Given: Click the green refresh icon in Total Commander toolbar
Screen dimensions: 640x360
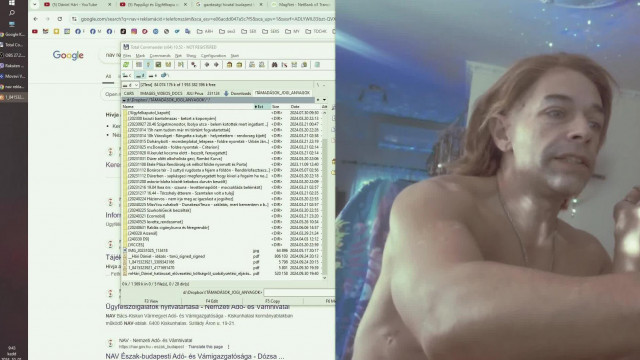Looking at the screenshot, I should pyautogui.click(x=126, y=65).
